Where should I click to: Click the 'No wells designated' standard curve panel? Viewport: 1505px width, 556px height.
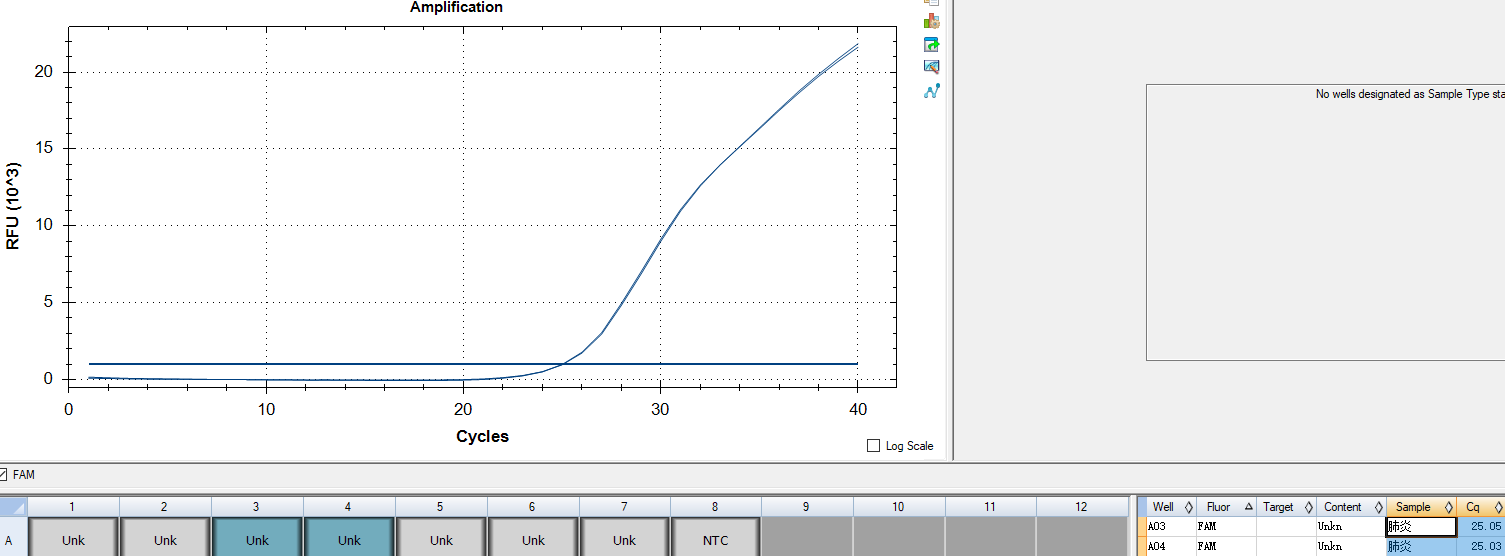[x=1325, y=222]
